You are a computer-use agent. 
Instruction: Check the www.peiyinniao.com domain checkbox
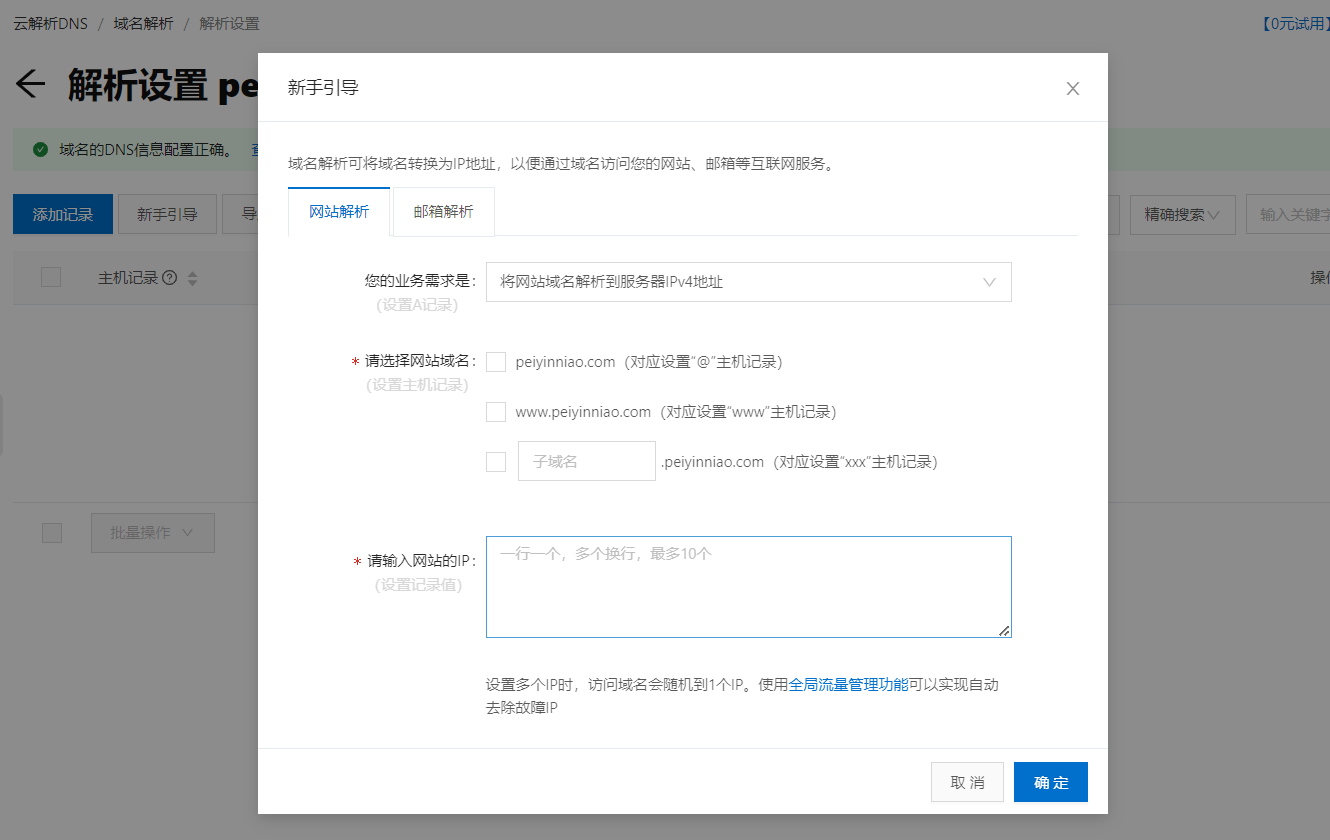(496, 411)
